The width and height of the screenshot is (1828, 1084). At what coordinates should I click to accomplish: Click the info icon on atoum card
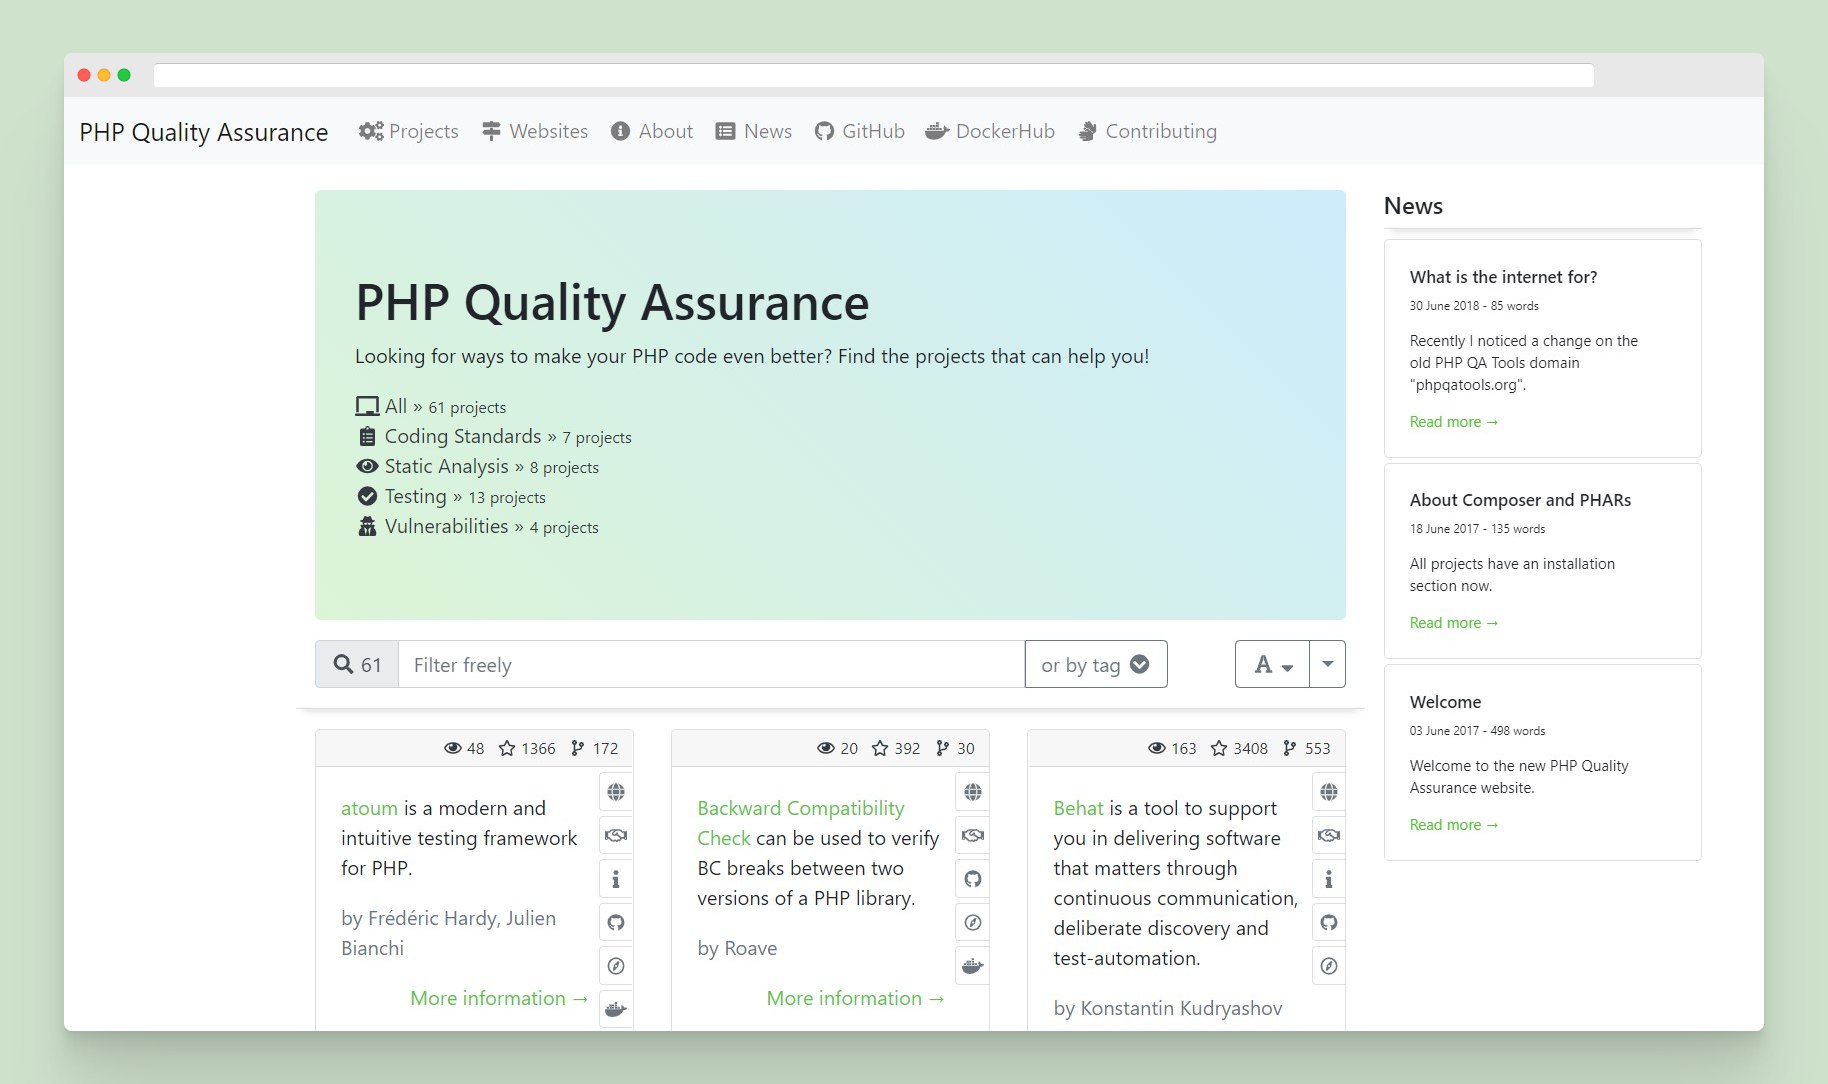point(616,879)
